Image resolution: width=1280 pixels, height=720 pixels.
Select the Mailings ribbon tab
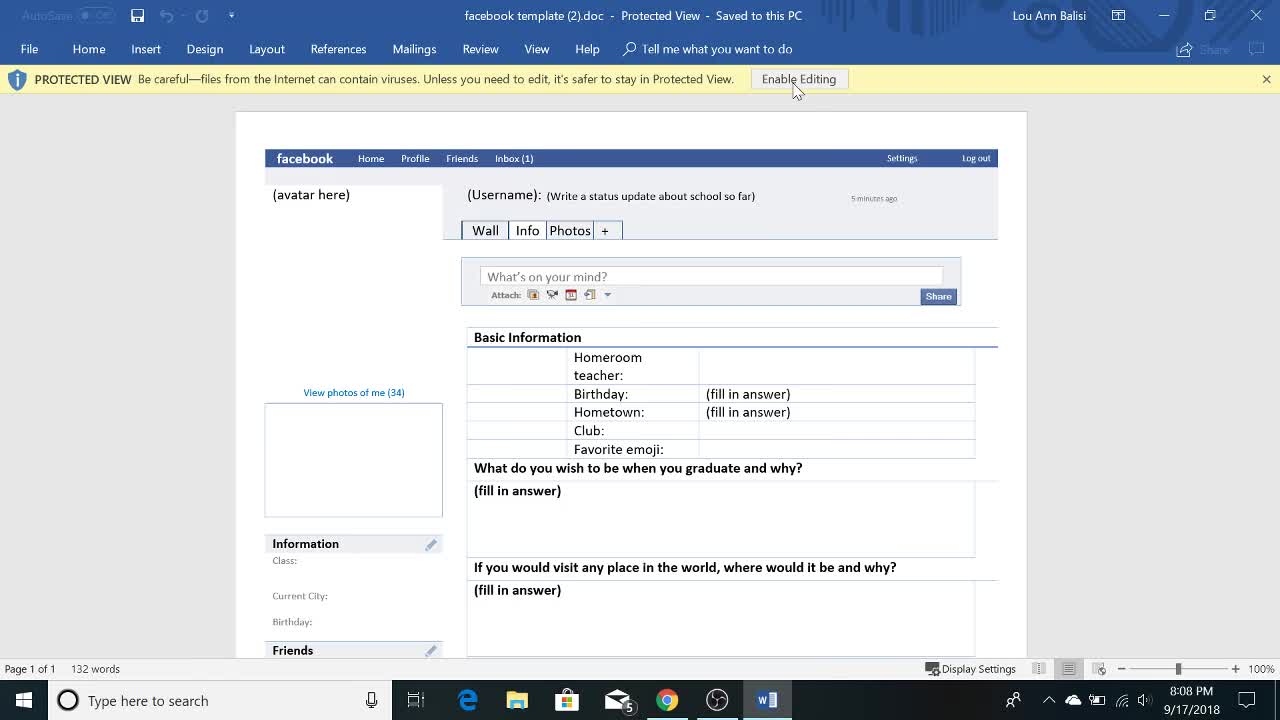[x=414, y=49]
